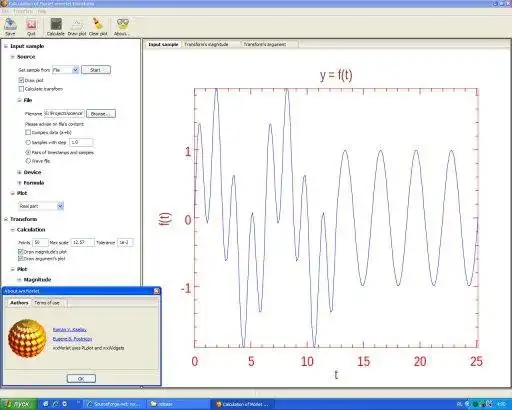Viewport: 512px width, 410px height.
Task: Click the Draw plot toolbar icon
Action: click(x=77, y=27)
